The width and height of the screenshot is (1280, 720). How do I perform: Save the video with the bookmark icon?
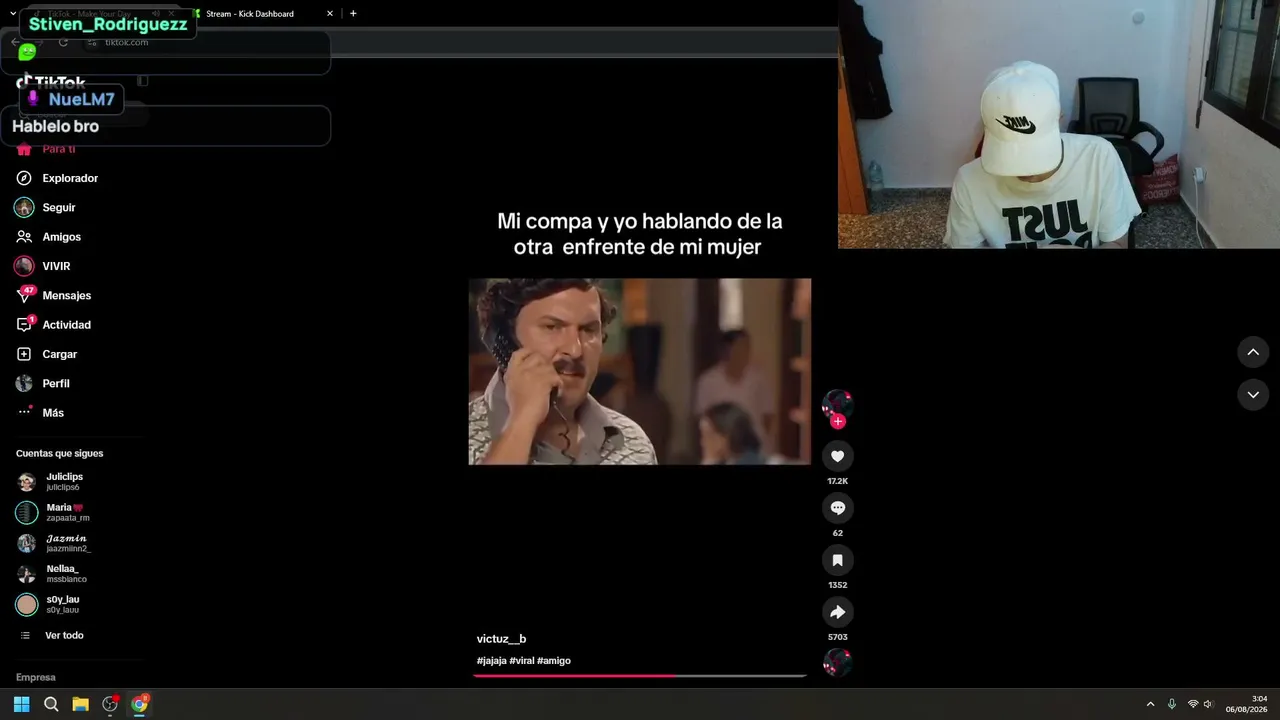point(838,560)
